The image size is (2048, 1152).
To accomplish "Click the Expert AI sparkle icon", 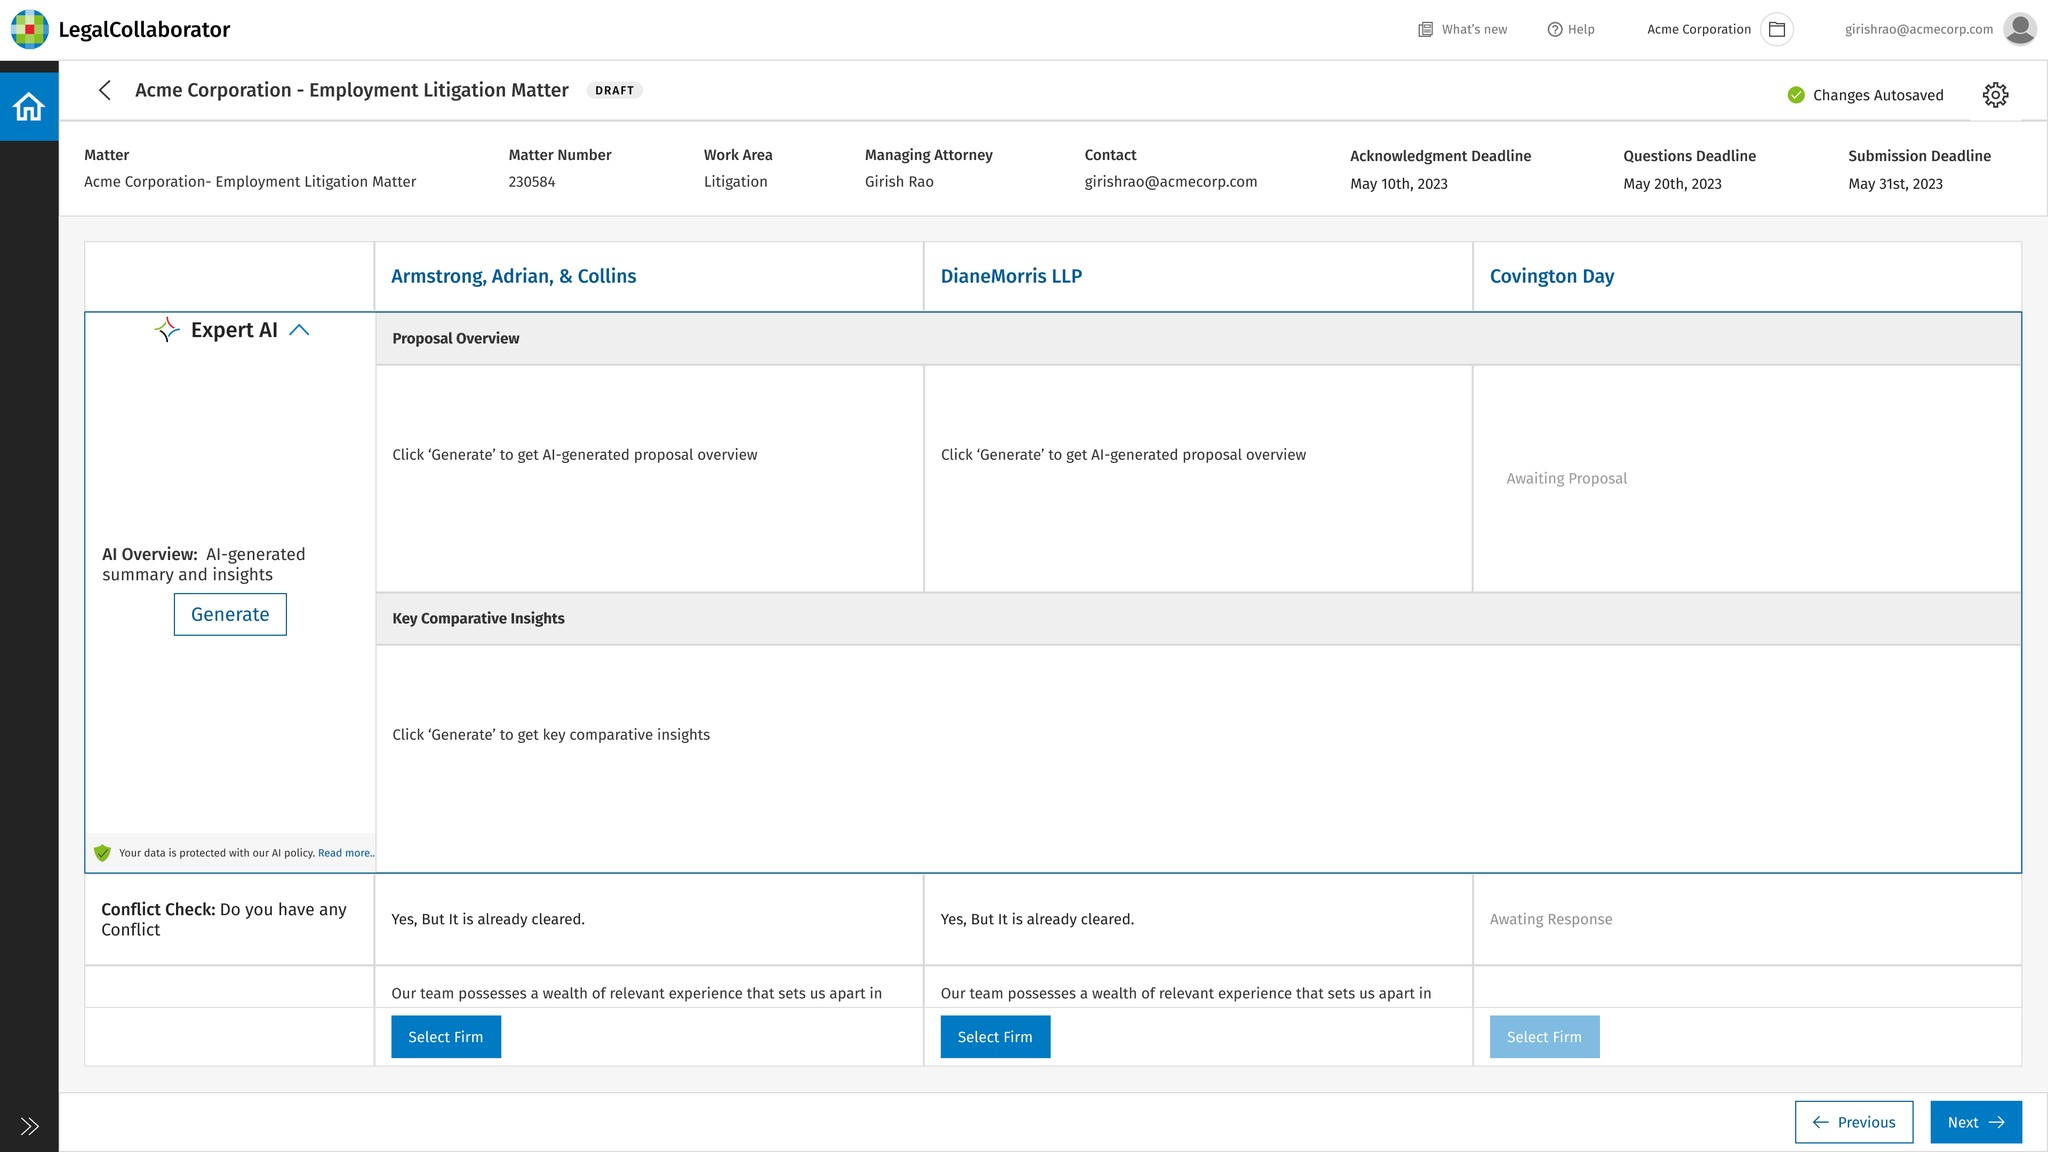I will coord(167,330).
